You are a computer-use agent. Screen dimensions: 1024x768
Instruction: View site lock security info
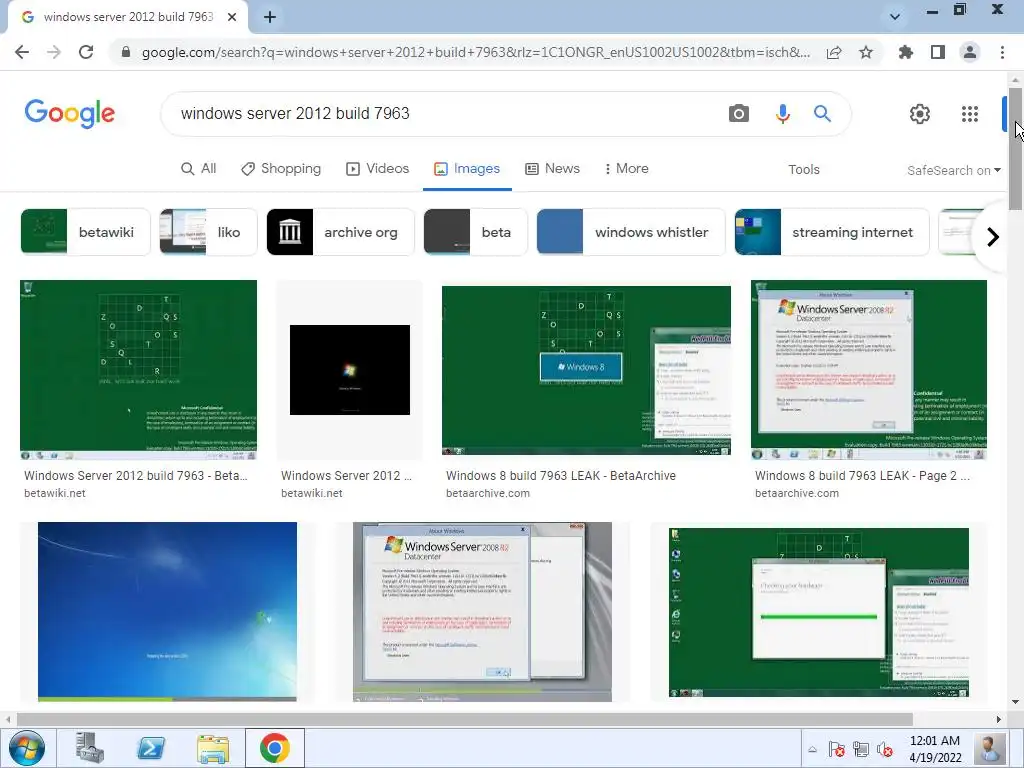[126, 52]
